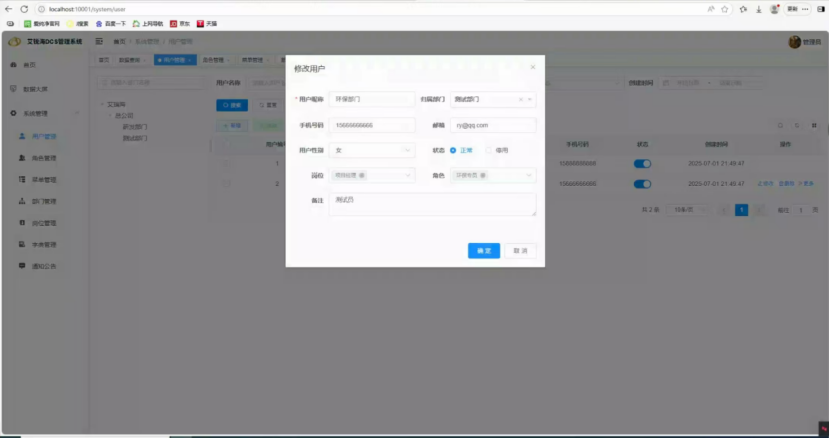830x438 pixels.
Task: Click the 取消 button
Action: pyautogui.click(x=520, y=251)
